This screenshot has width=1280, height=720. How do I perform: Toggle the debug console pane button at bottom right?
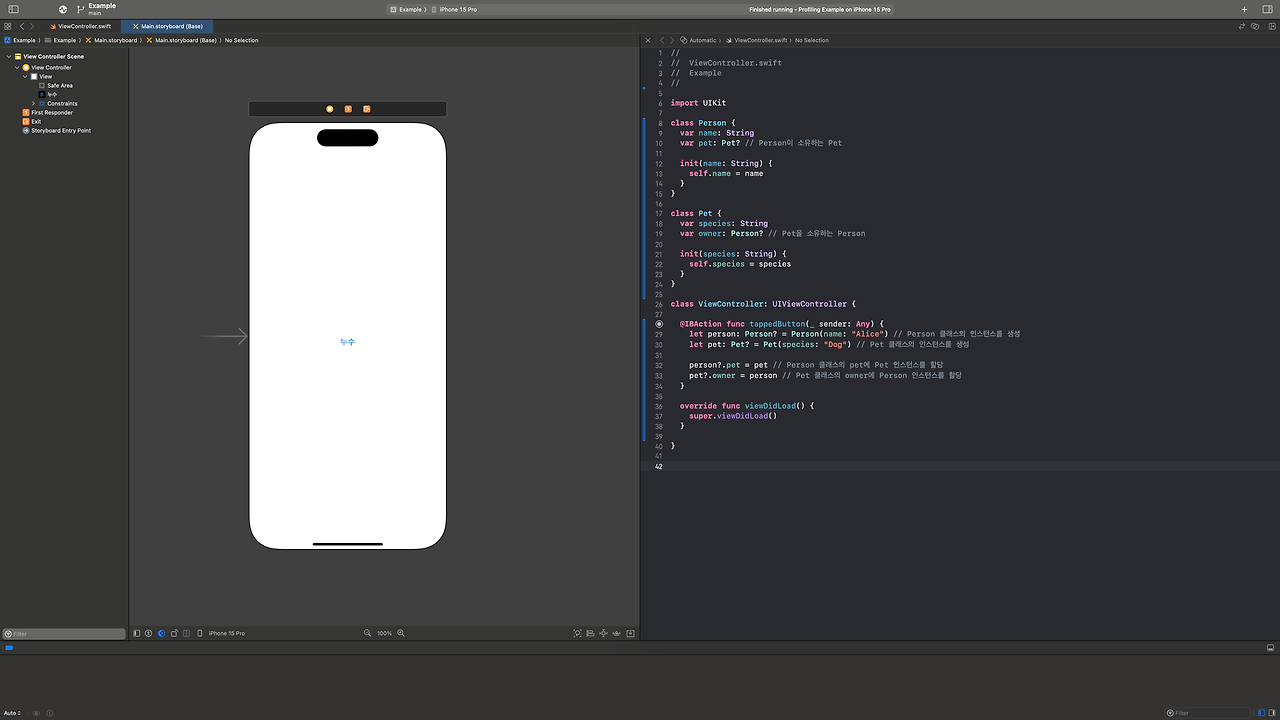1270,713
